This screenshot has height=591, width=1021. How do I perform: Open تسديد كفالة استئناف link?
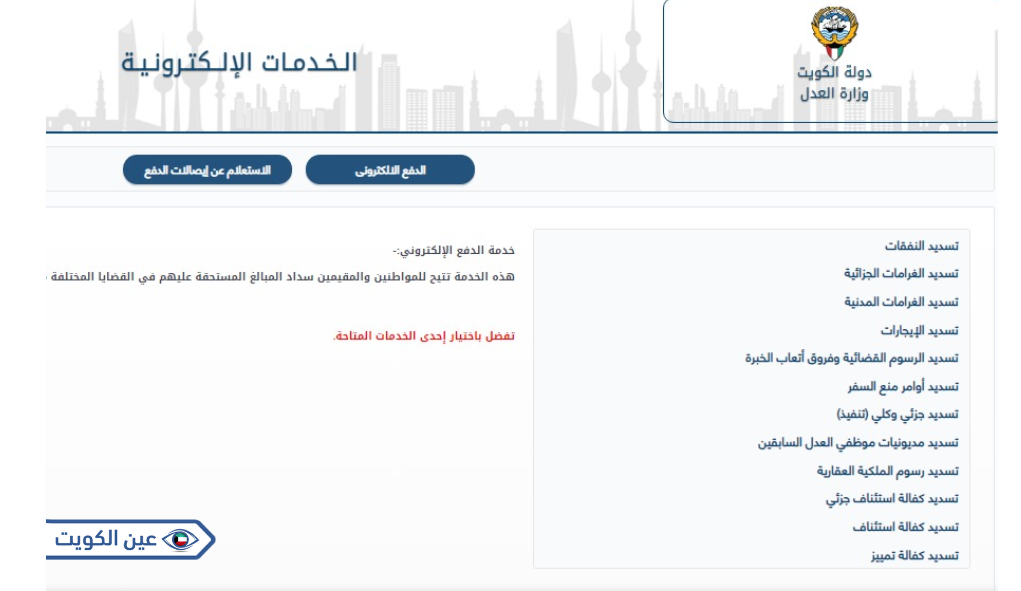(x=906, y=526)
